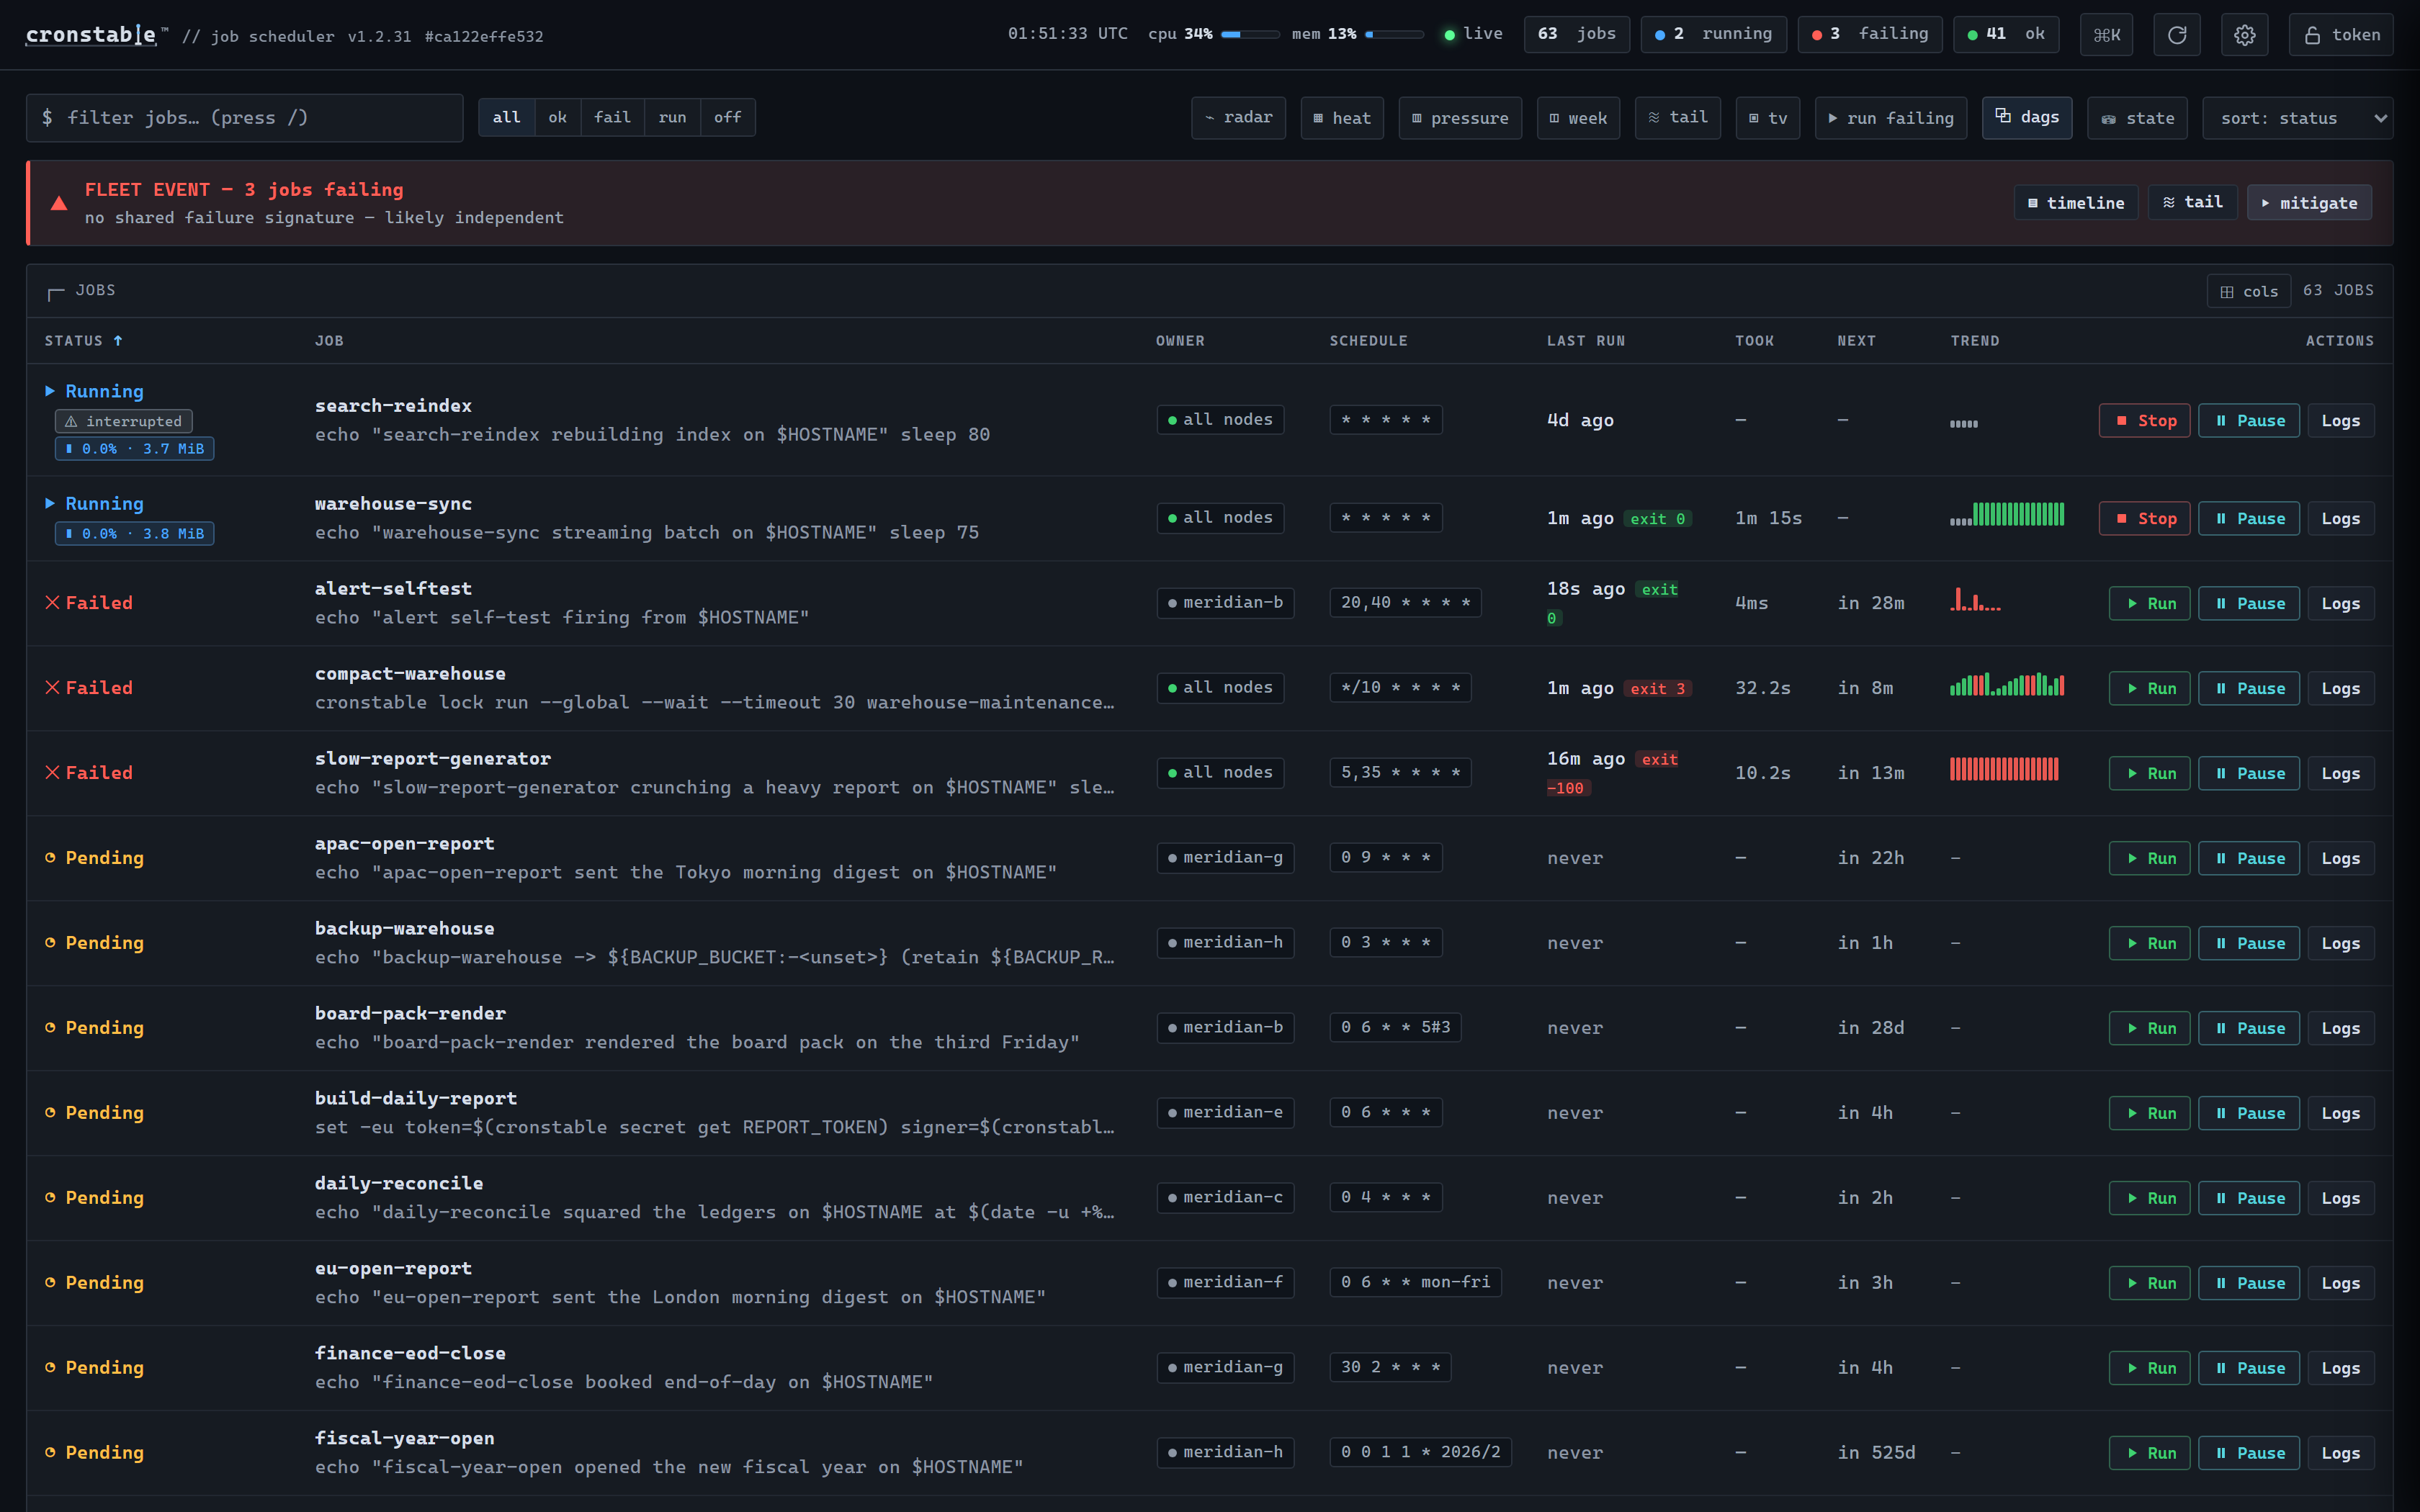Pause the compact-warehouse job
This screenshot has height=1512, width=2420.
(2249, 689)
